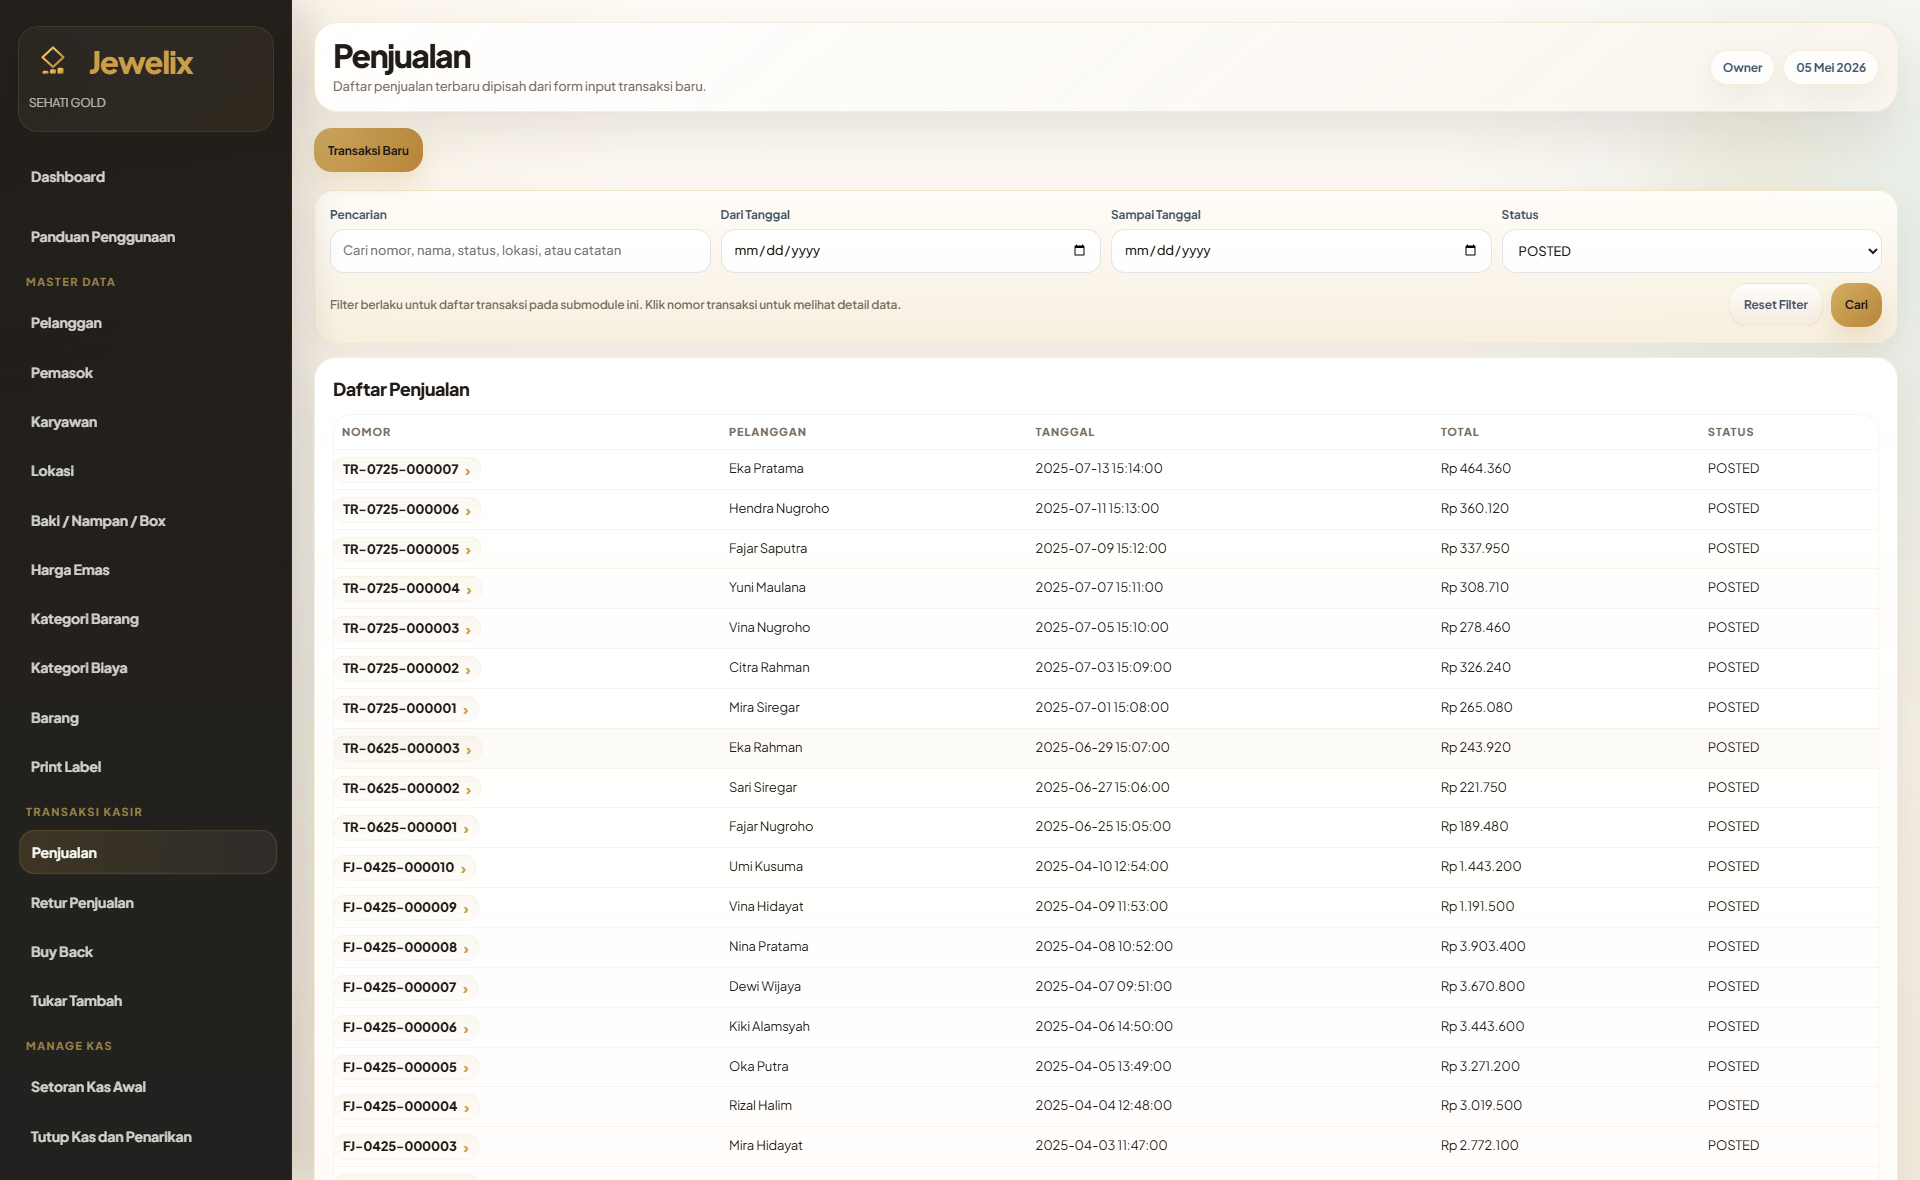Click the Owner role badge
1920x1180 pixels.
(x=1742, y=68)
